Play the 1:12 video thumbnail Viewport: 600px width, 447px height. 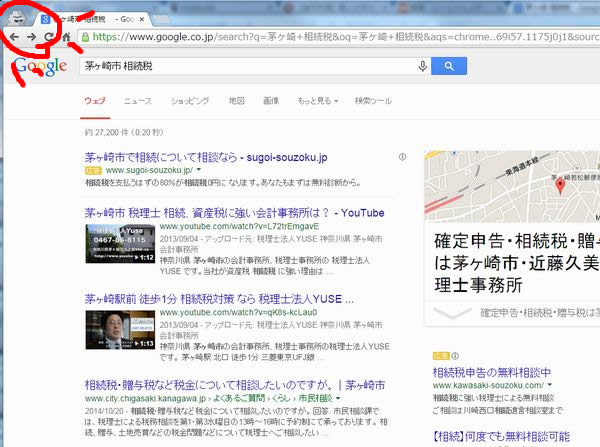point(120,244)
